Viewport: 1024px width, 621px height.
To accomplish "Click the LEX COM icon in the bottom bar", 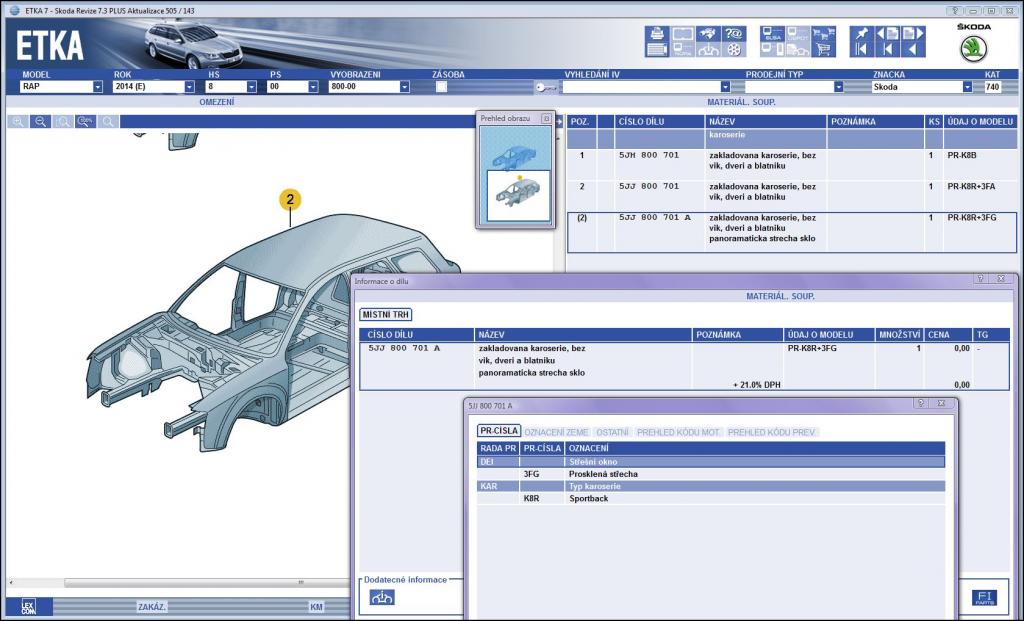I will pos(28,607).
